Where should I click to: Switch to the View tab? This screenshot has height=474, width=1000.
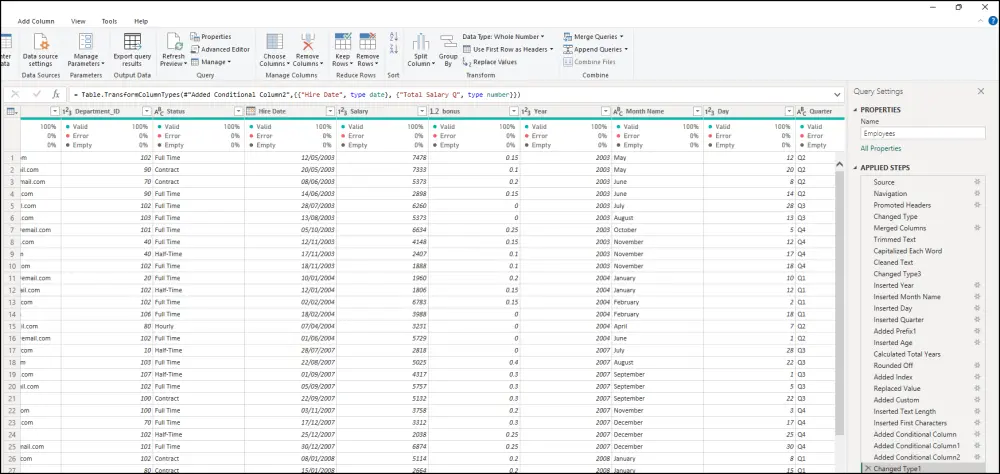78,21
